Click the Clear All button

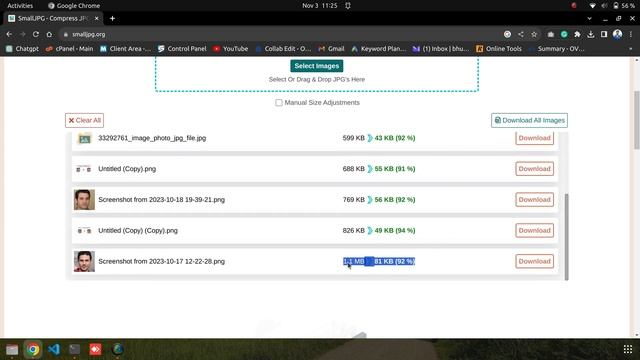pyautogui.click(x=84, y=120)
